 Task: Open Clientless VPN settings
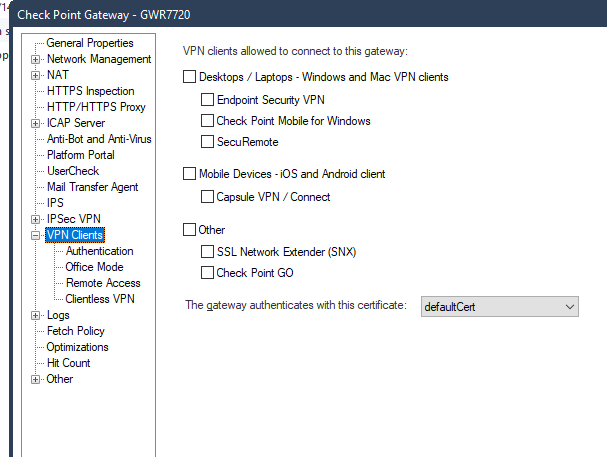100,299
